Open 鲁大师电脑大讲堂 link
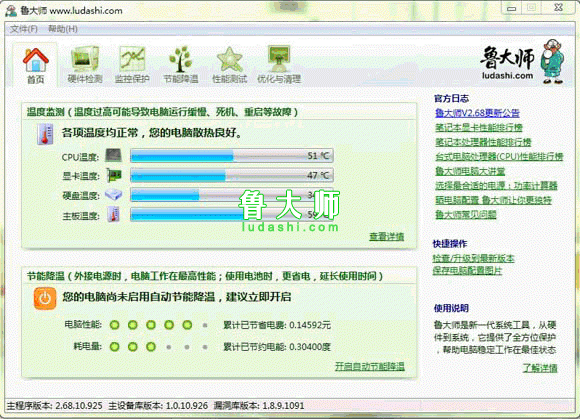Image resolution: width=580 pixels, height=419 pixels. 470,171
